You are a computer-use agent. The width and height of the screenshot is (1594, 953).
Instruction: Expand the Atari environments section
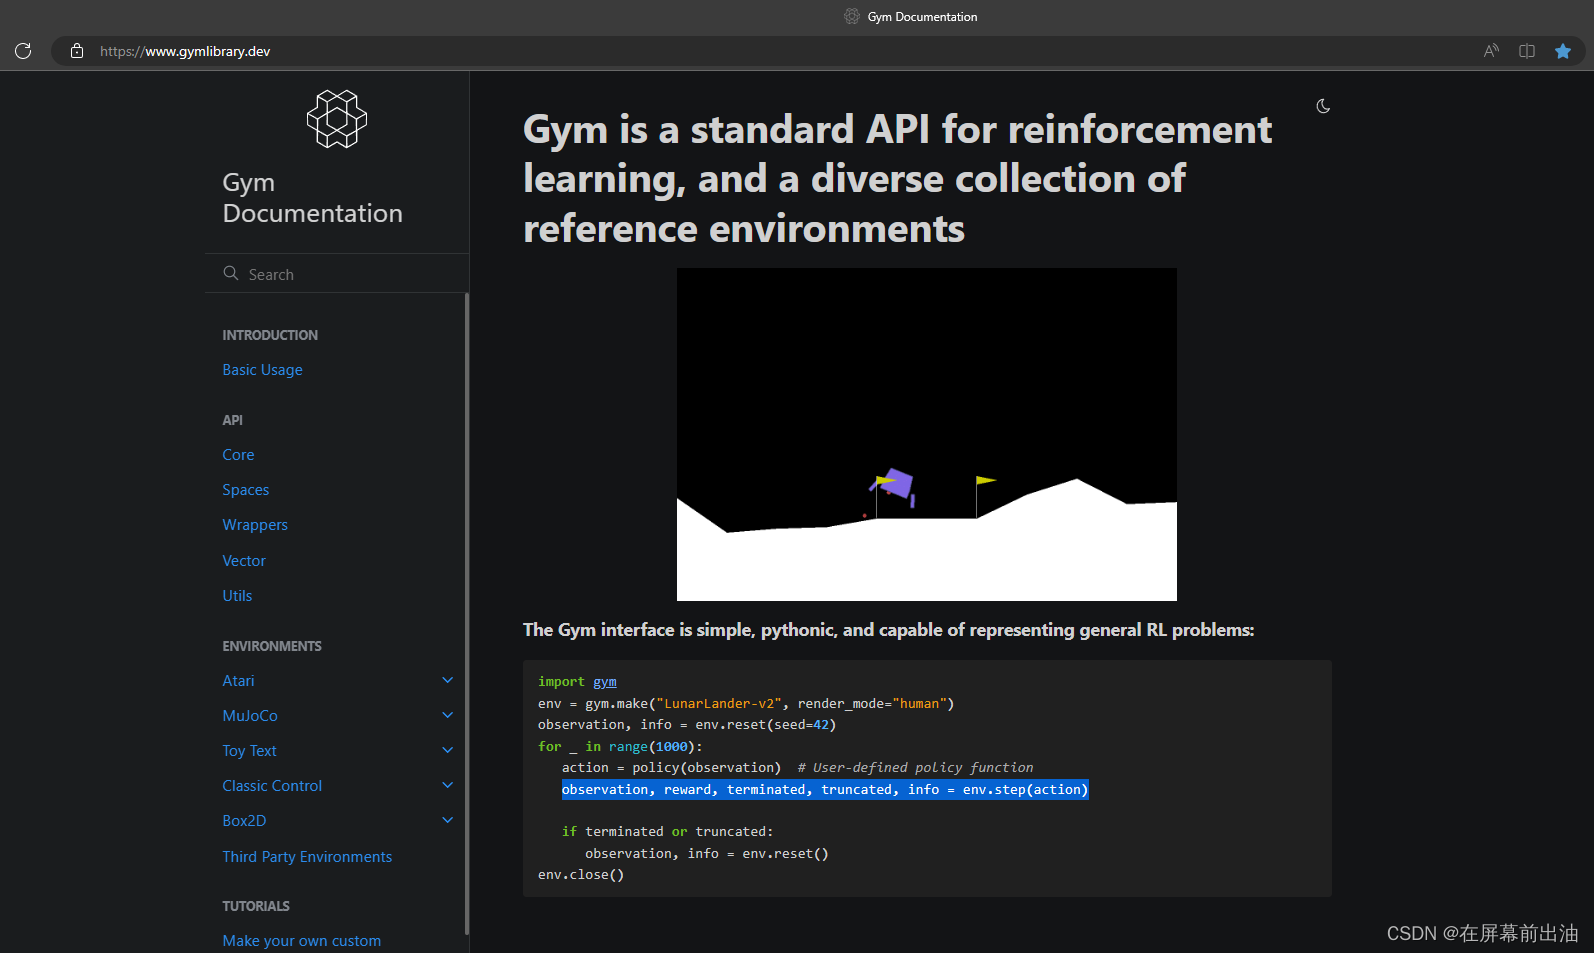pyautogui.click(x=448, y=680)
